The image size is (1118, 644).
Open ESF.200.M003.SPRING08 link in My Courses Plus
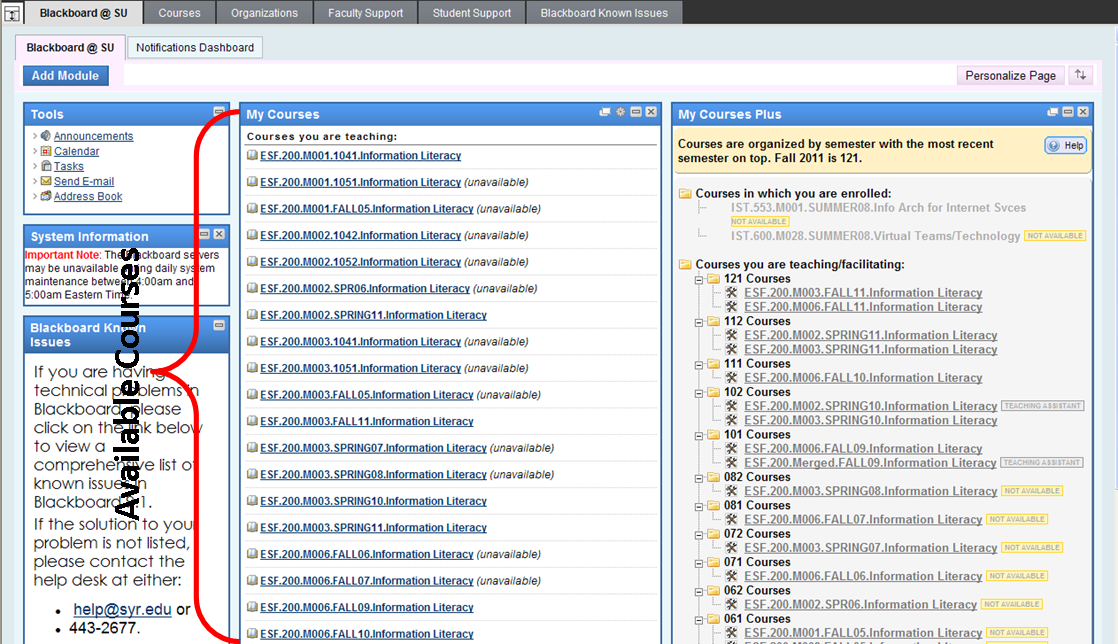click(x=871, y=491)
